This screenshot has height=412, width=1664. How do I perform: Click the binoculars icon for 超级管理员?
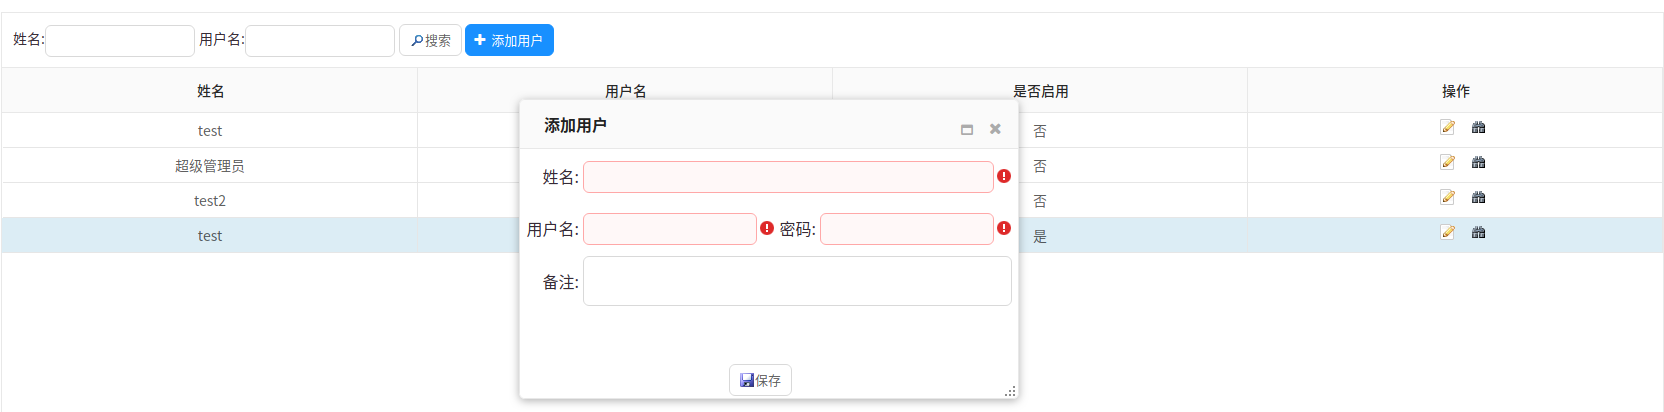point(1478,162)
